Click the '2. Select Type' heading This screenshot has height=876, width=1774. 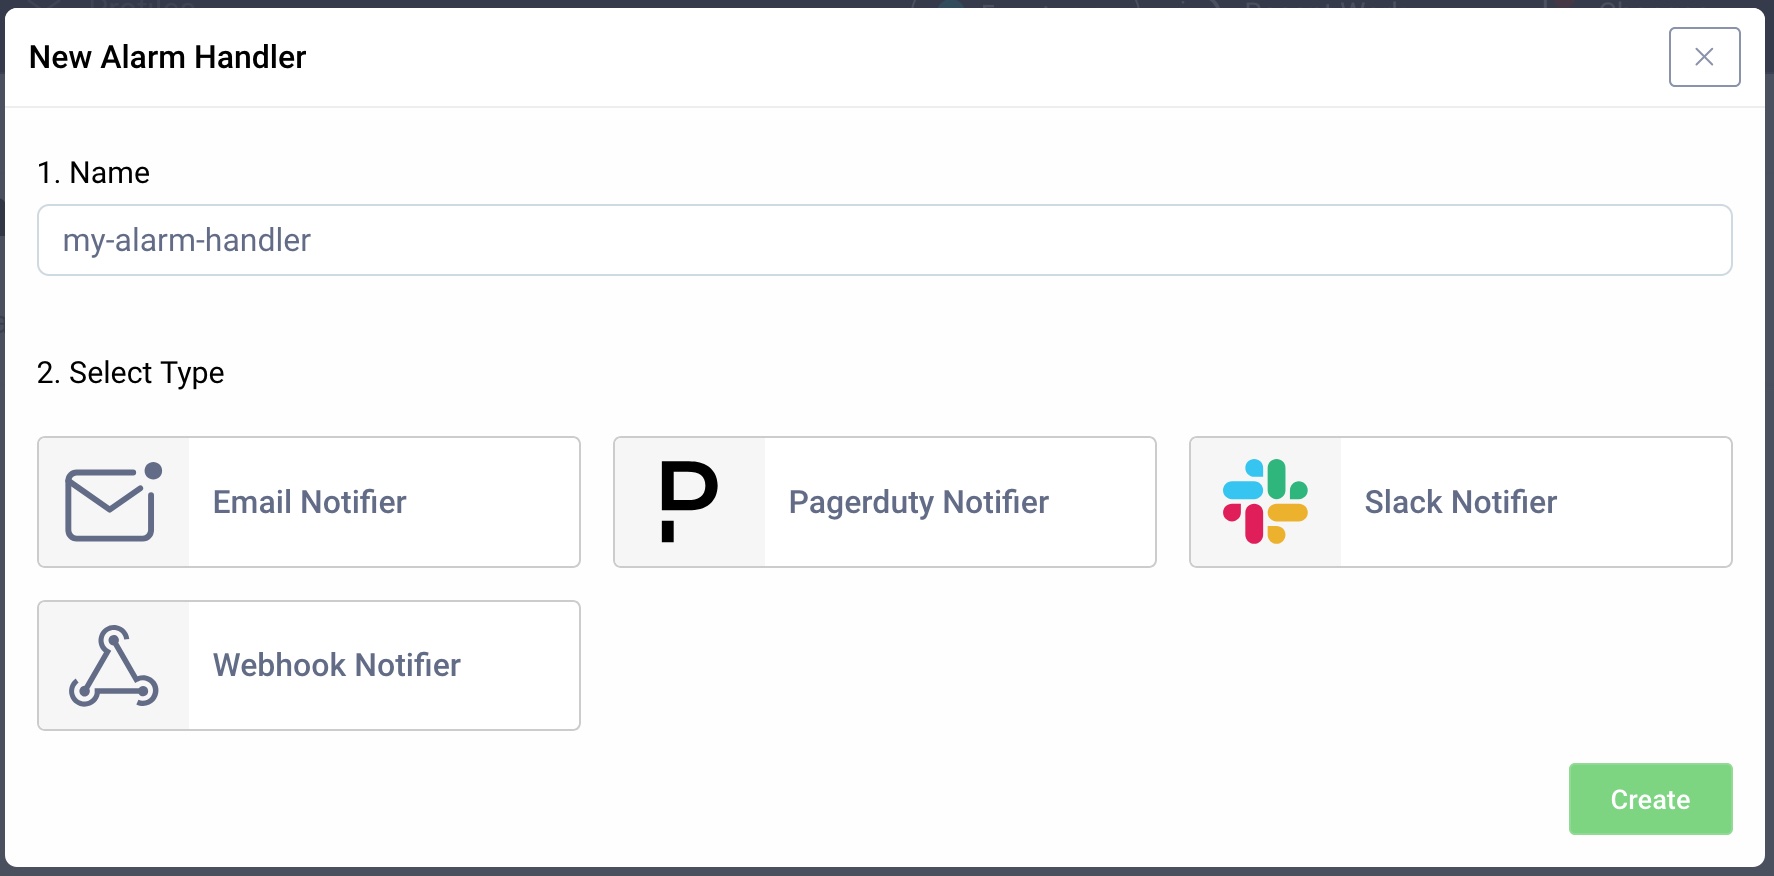(x=130, y=373)
